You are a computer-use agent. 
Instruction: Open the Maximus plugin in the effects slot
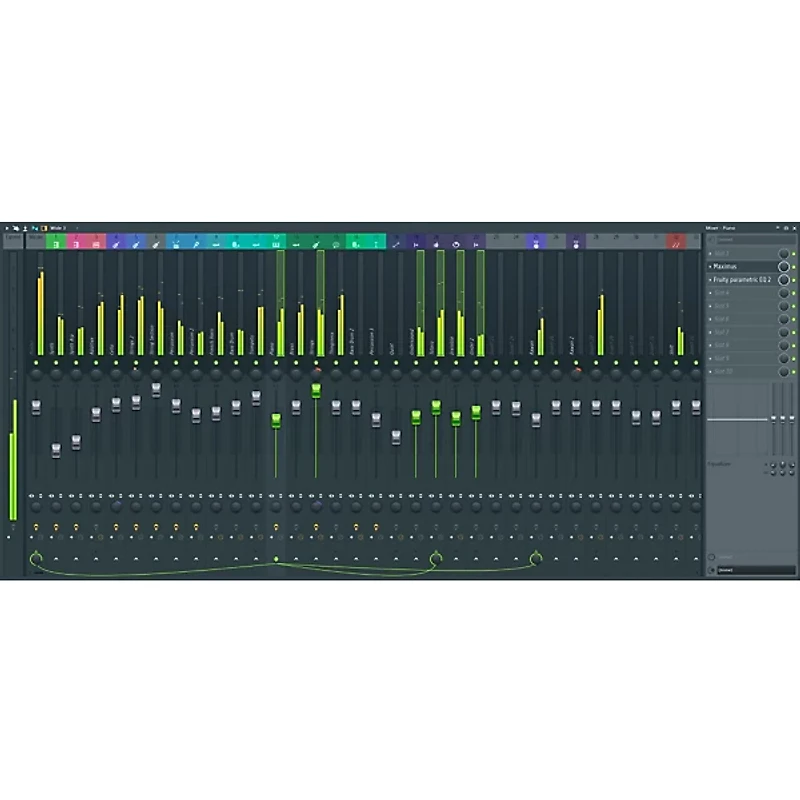pos(735,265)
